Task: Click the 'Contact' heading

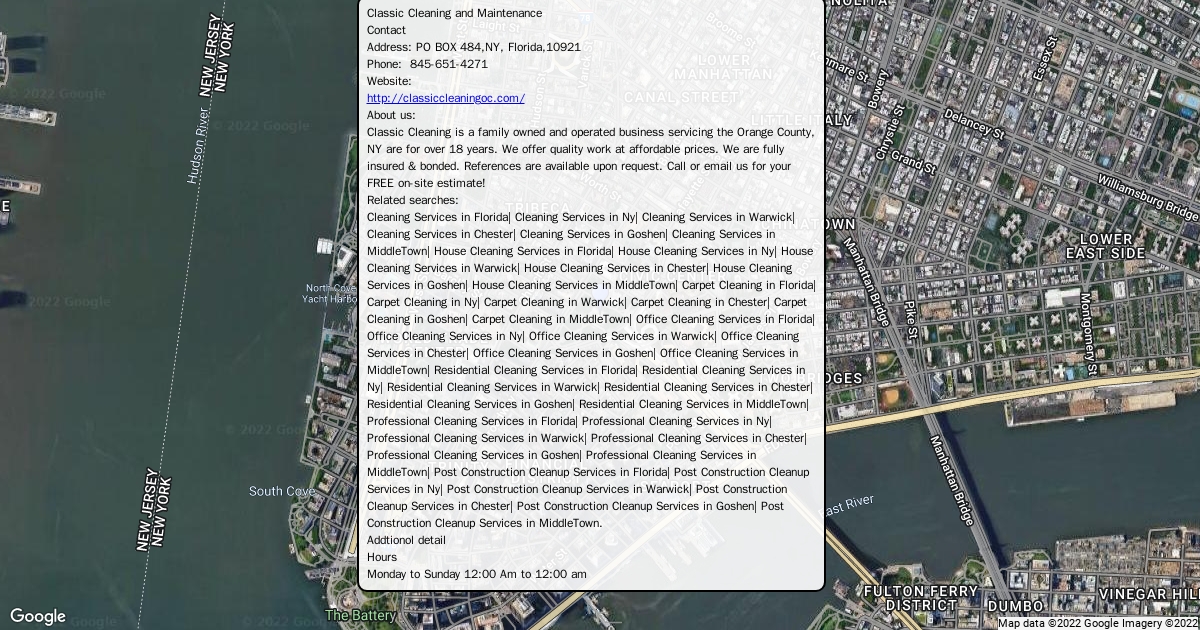Action: coord(386,30)
